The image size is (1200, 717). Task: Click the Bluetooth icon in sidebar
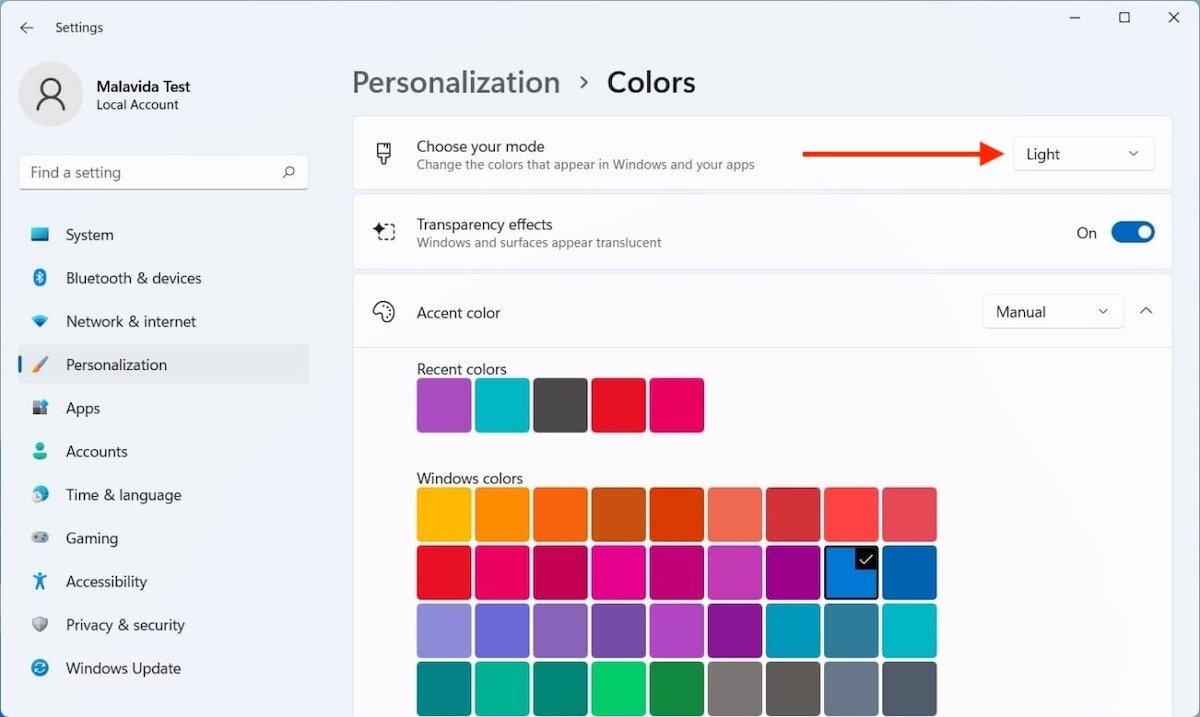pos(40,278)
